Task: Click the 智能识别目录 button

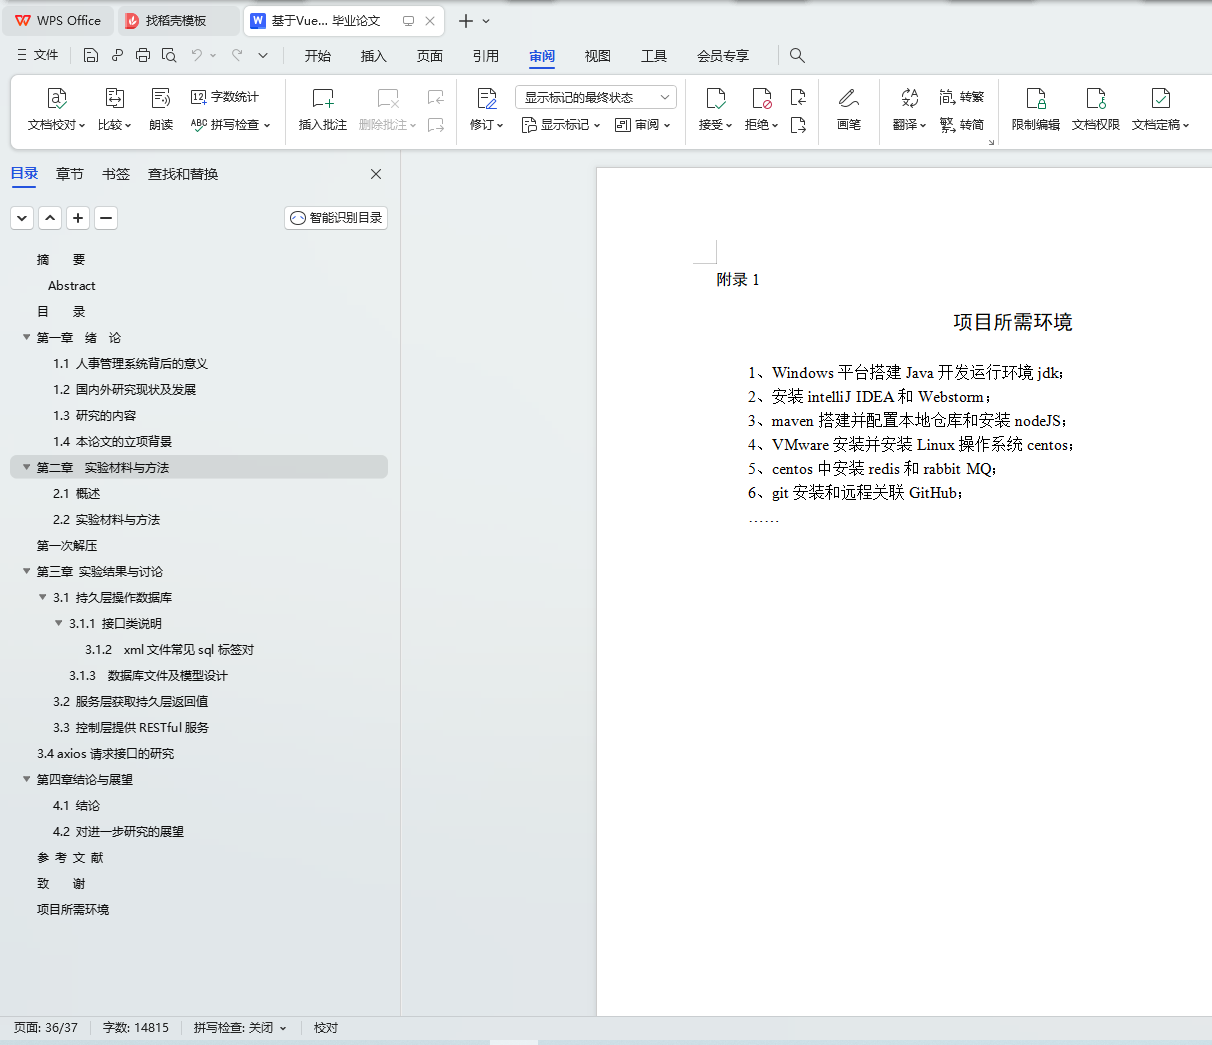Action: click(x=336, y=218)
